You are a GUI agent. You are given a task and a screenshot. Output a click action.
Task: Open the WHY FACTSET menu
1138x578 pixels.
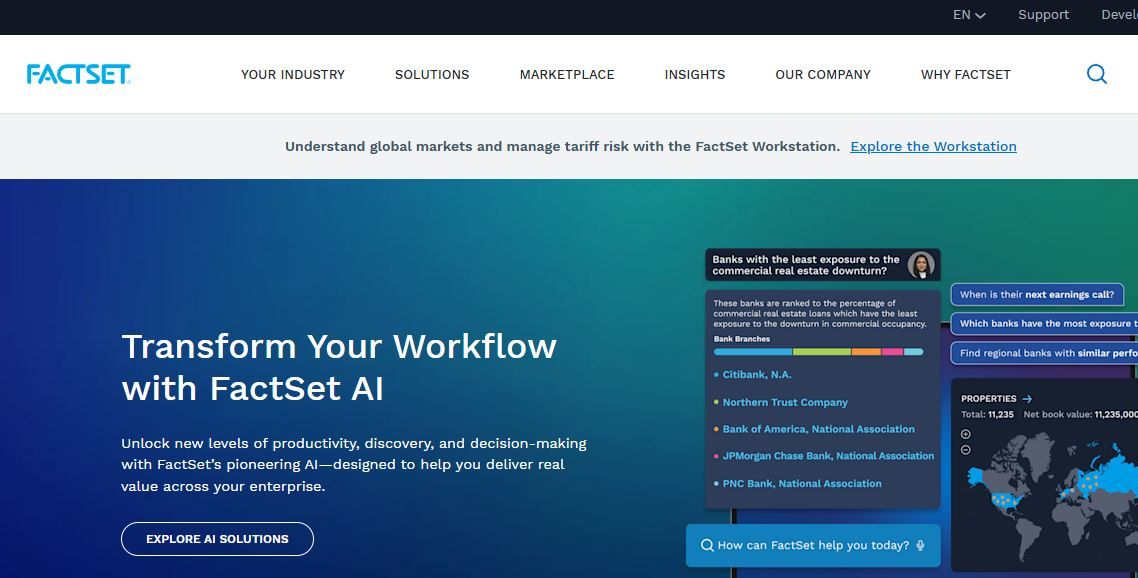click(x=965, y=74)
